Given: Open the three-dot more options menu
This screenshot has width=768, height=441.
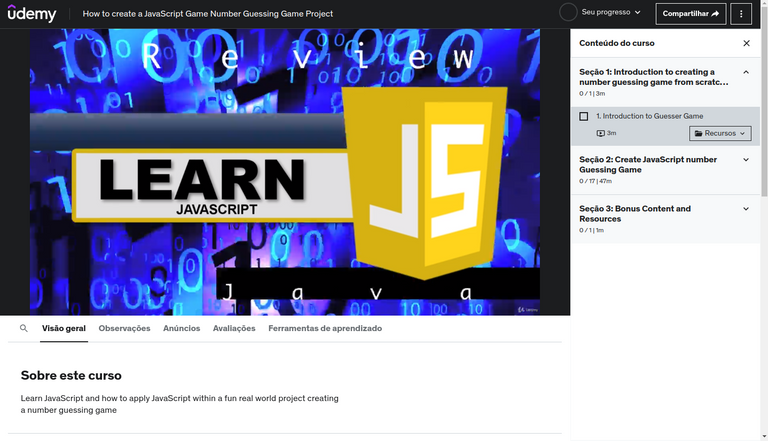Looking at the screenshot, I should click(x=741, y=14).
